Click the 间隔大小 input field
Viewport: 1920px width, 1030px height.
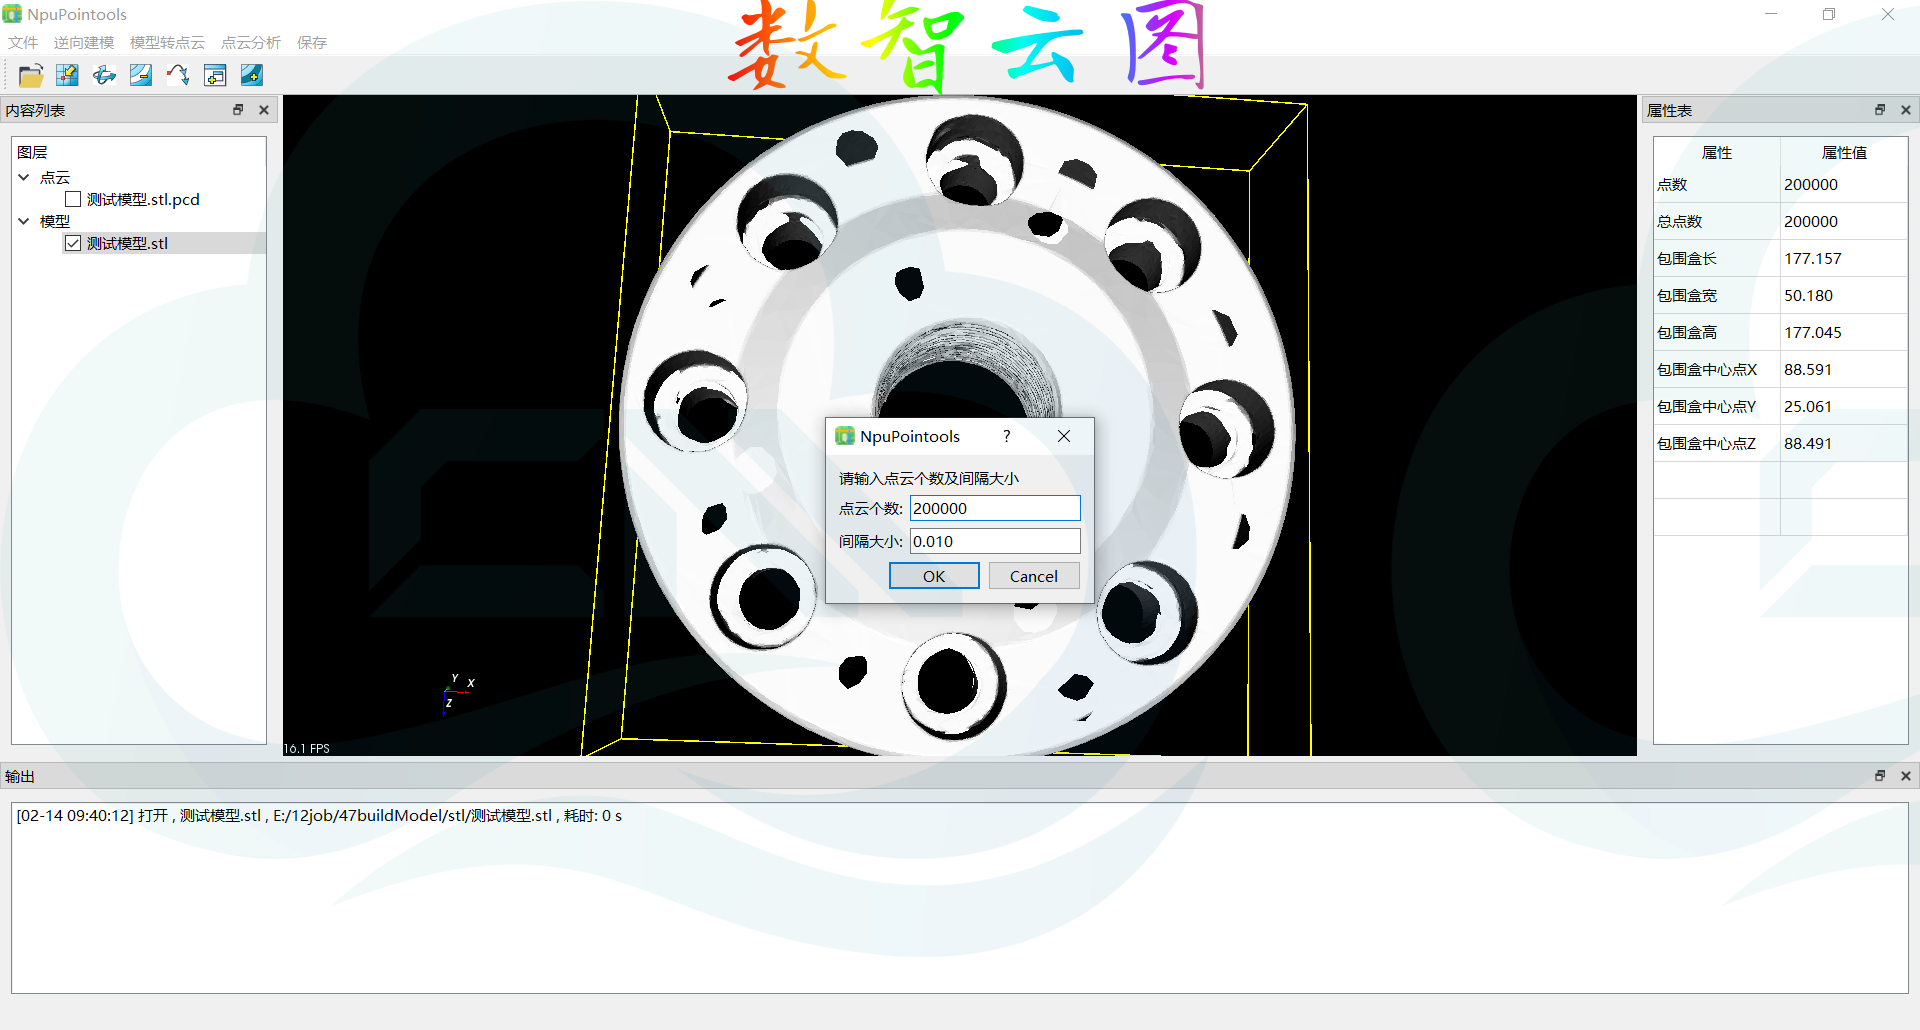pos(994,541)
